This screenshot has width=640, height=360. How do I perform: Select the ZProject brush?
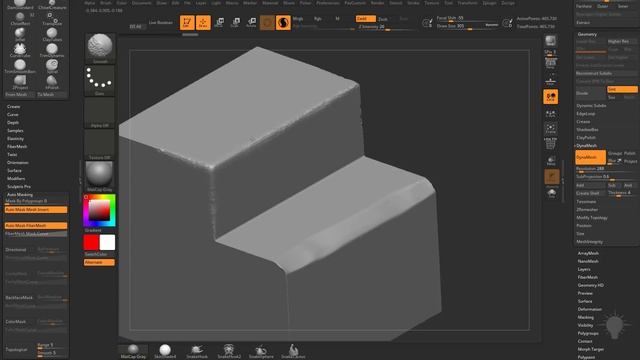[x=20, y=82]
